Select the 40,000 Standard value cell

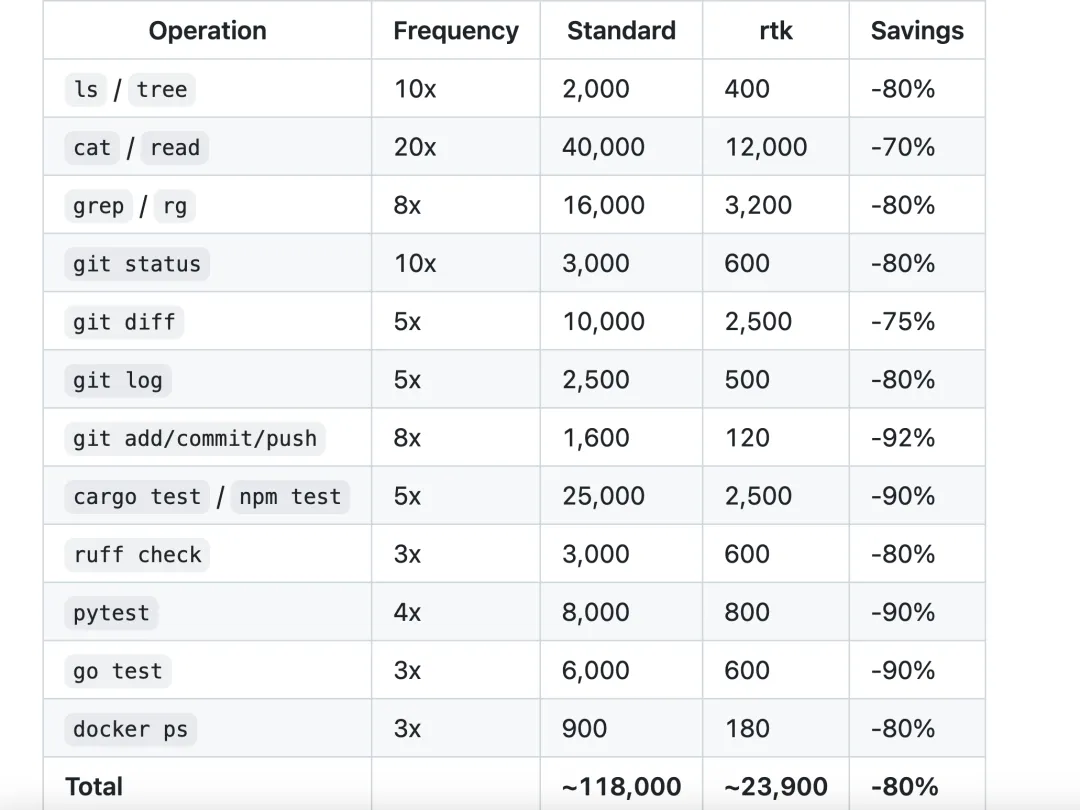point(603,148)
